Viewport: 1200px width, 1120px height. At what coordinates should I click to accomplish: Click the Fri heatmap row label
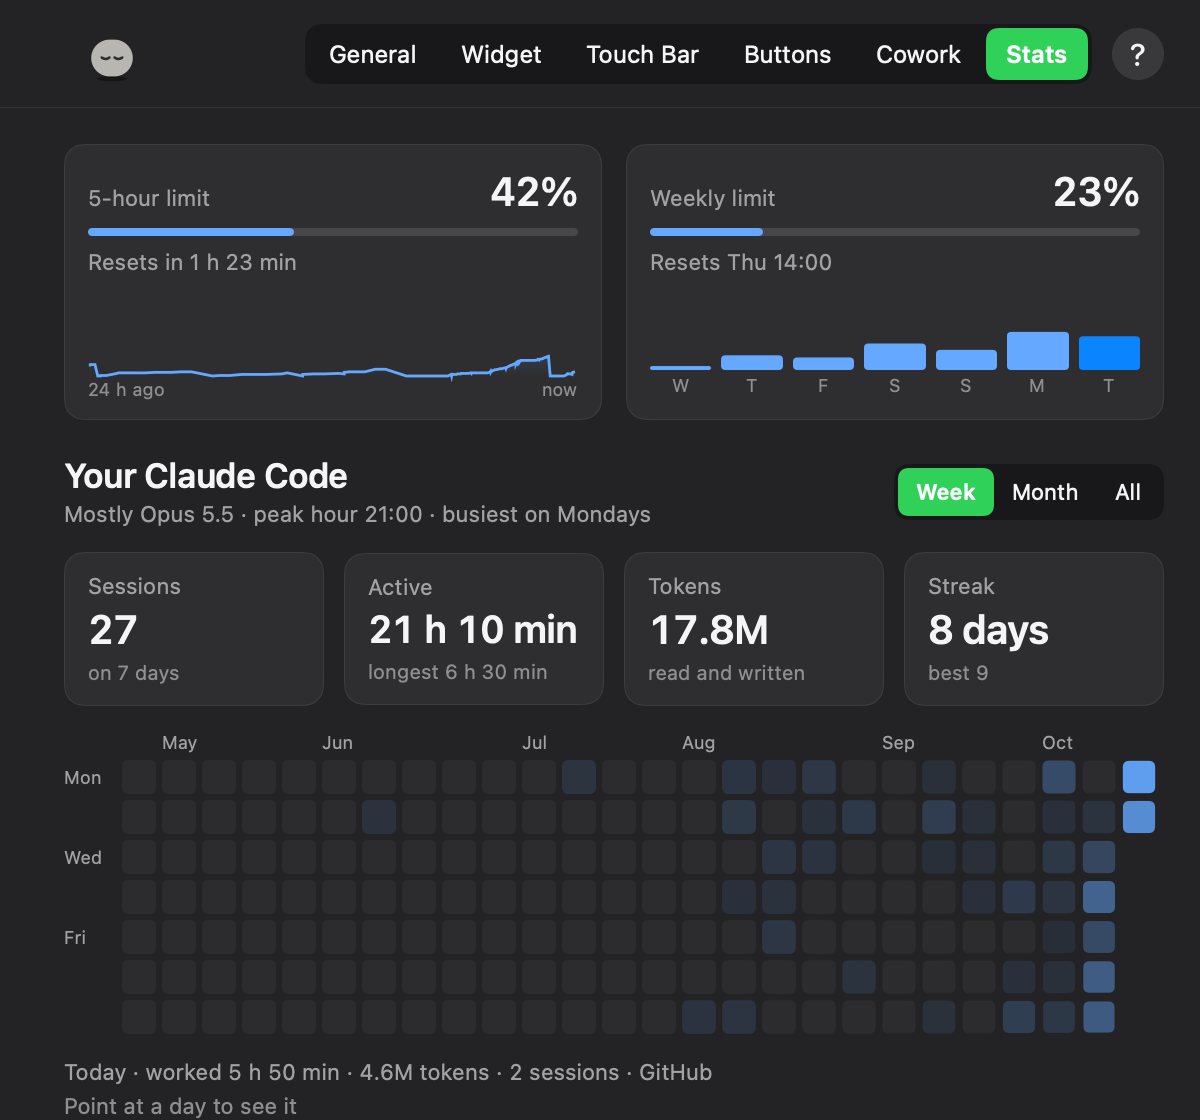[x=75, y=937]
